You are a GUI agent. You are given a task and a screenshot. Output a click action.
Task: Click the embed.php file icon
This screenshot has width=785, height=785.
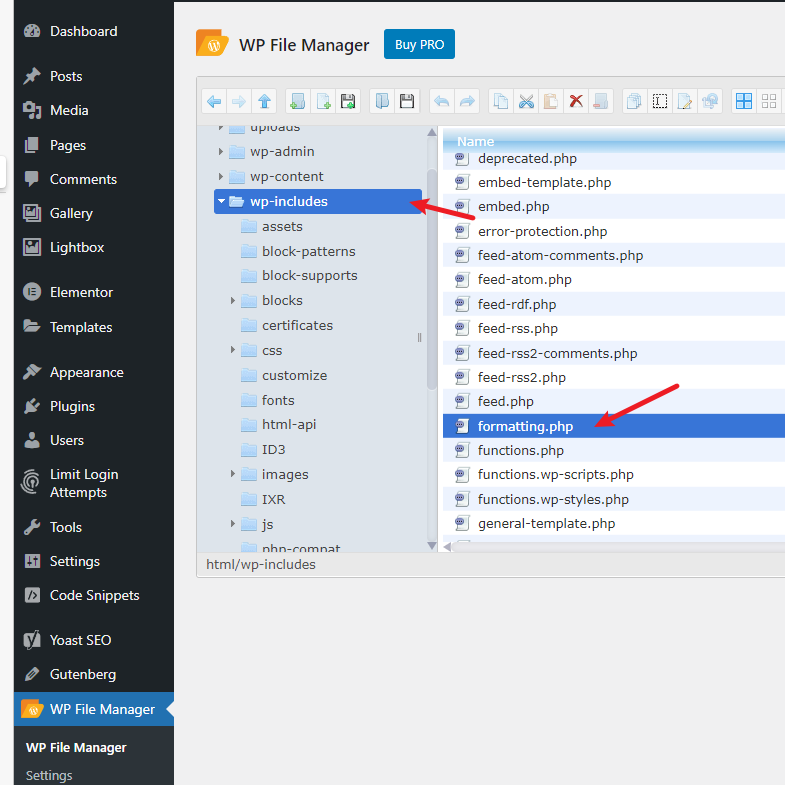[x=462, y=206]
